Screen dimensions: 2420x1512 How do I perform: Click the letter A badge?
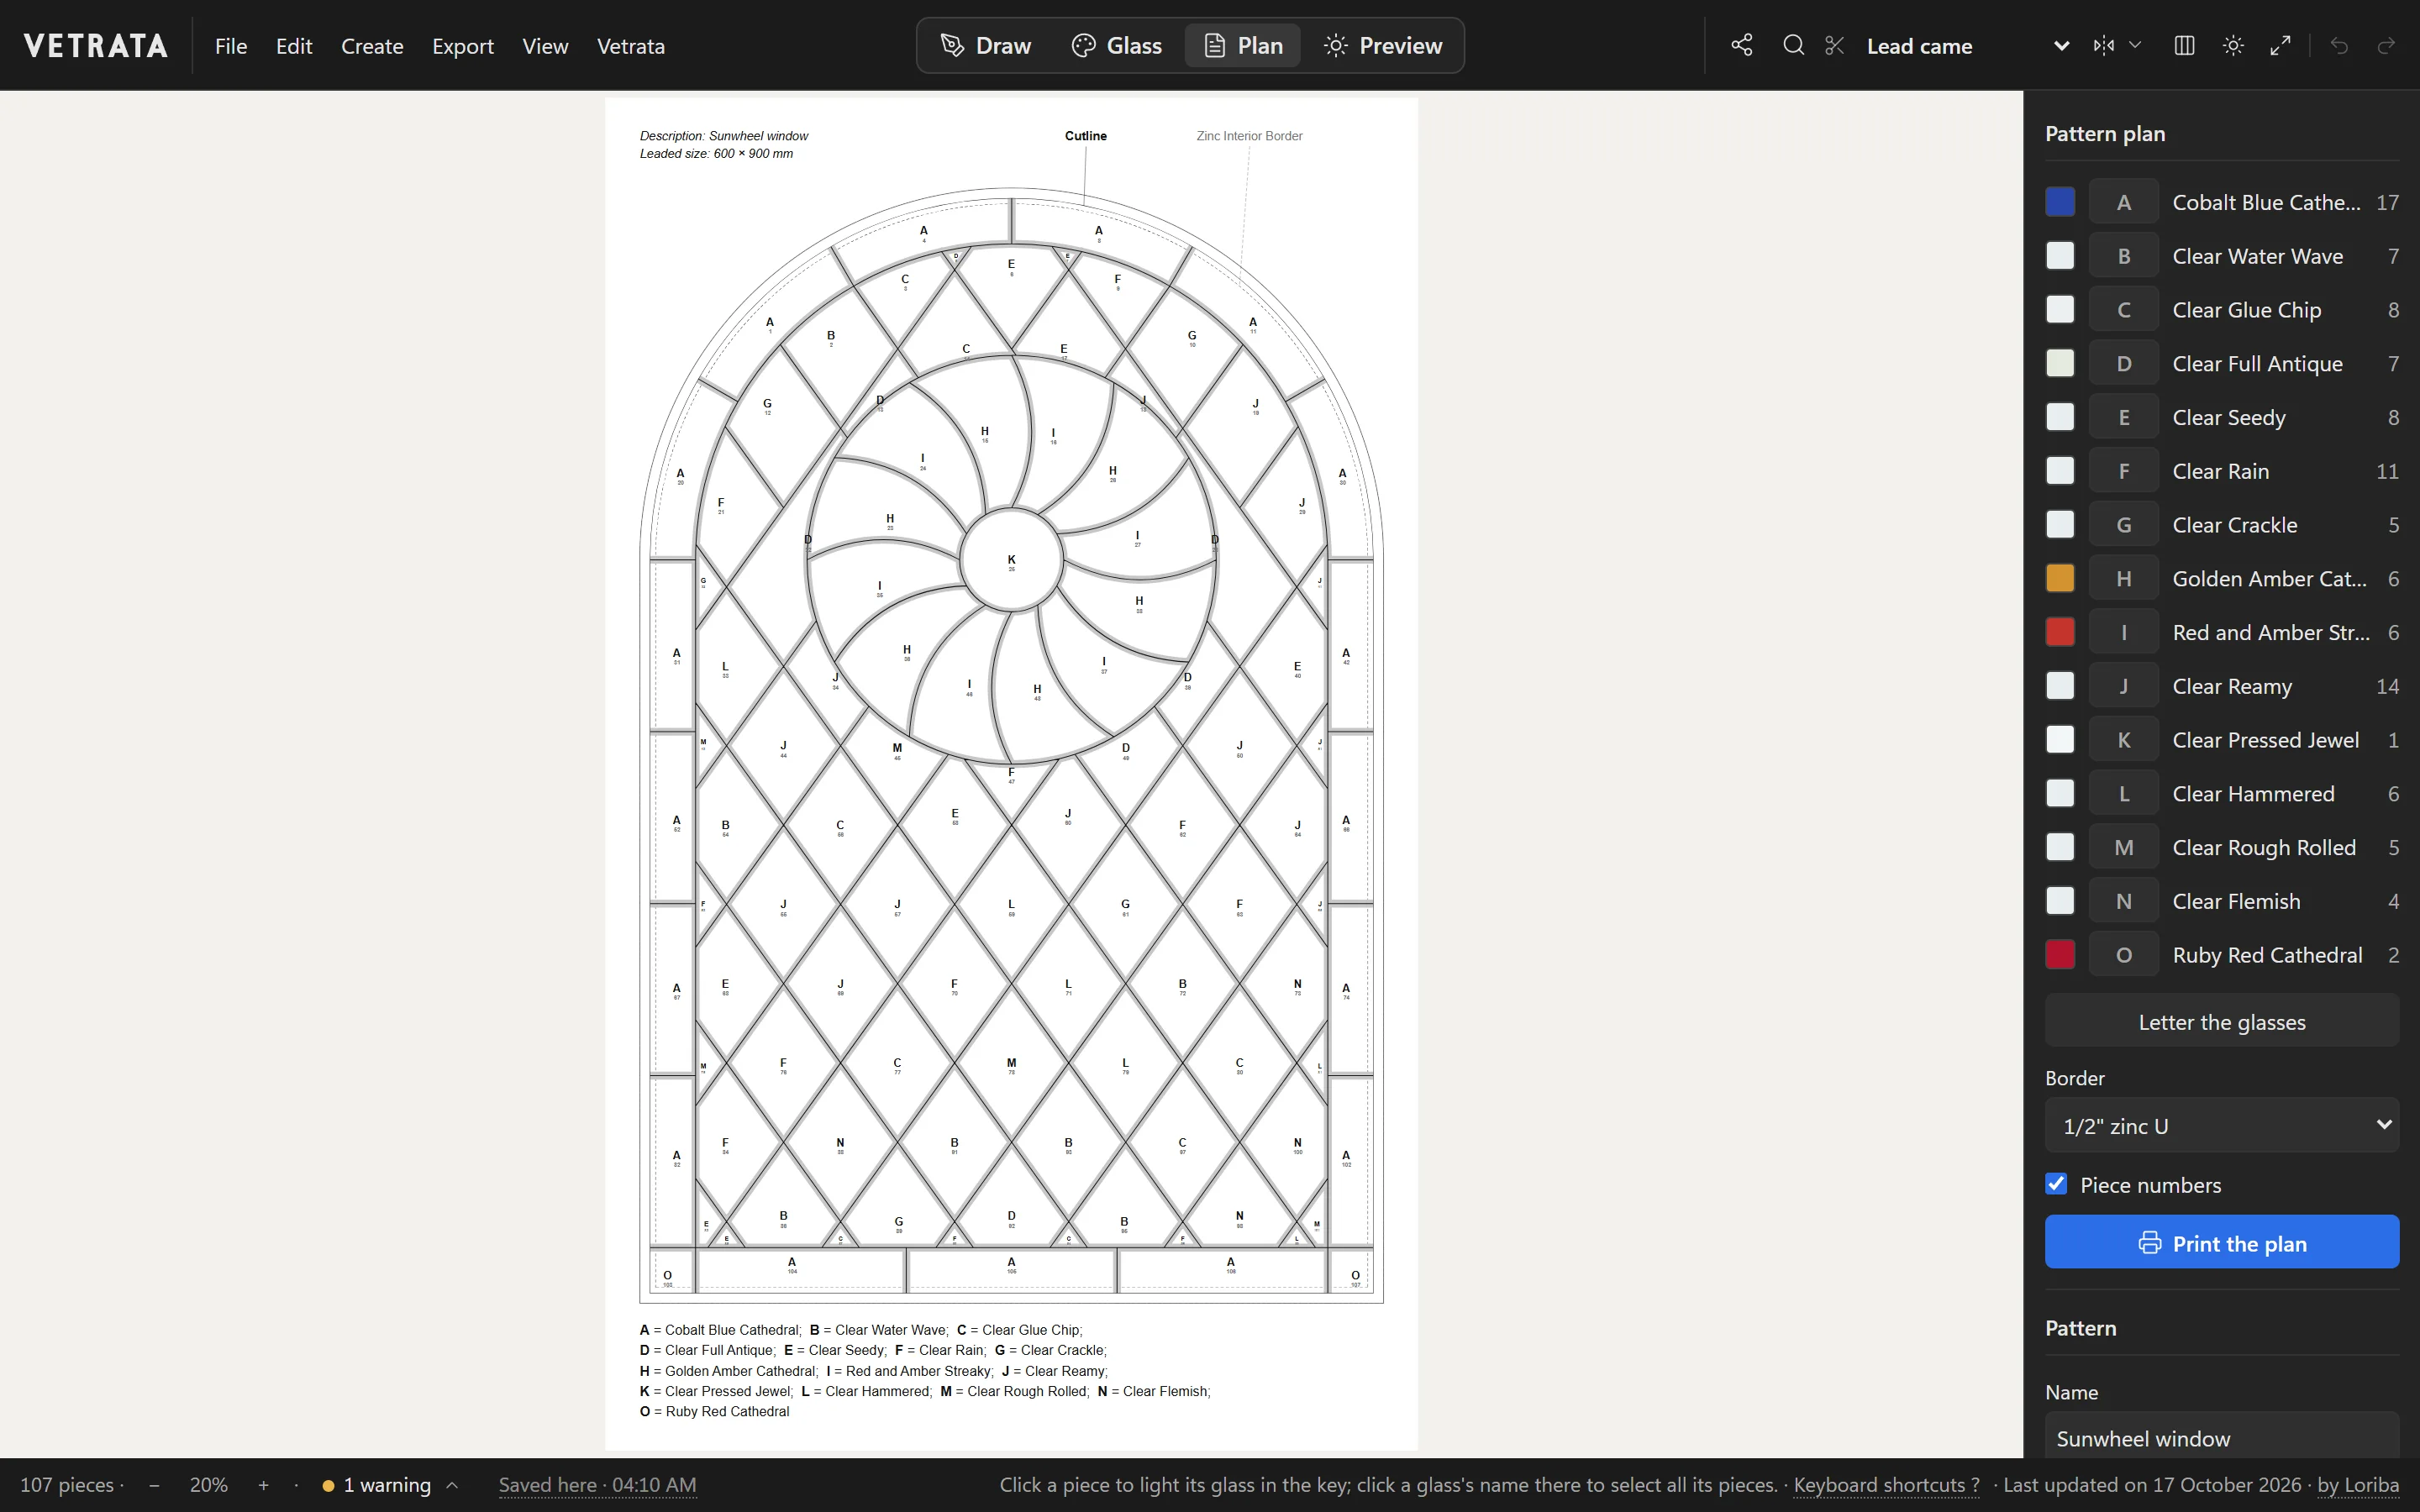coord(2124,202)
